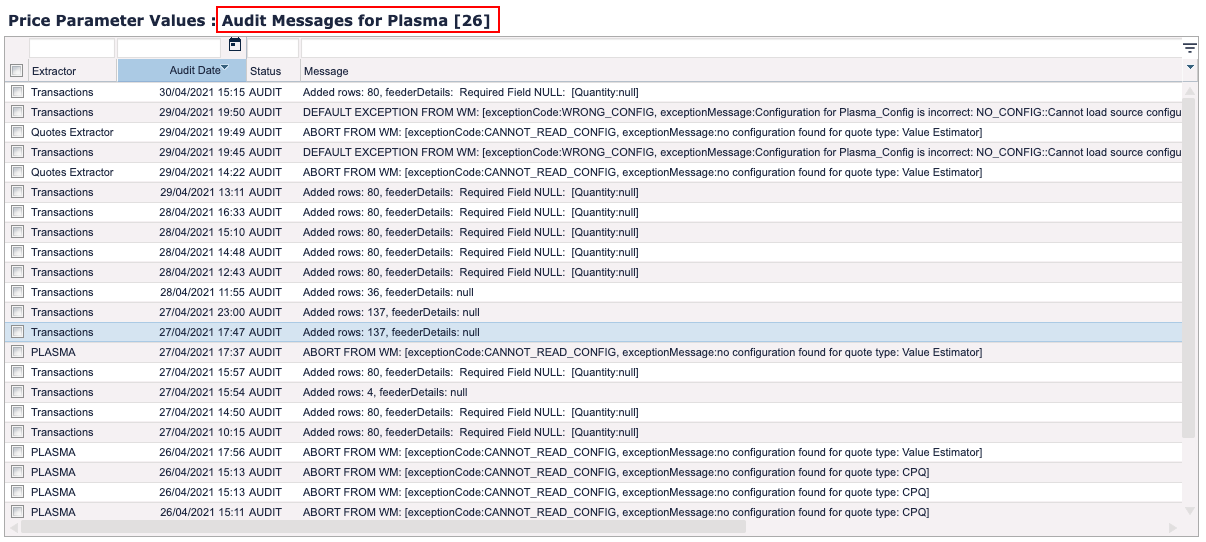
Task: Click the filter icon at table top-right
Action: tap(1189, 47)
